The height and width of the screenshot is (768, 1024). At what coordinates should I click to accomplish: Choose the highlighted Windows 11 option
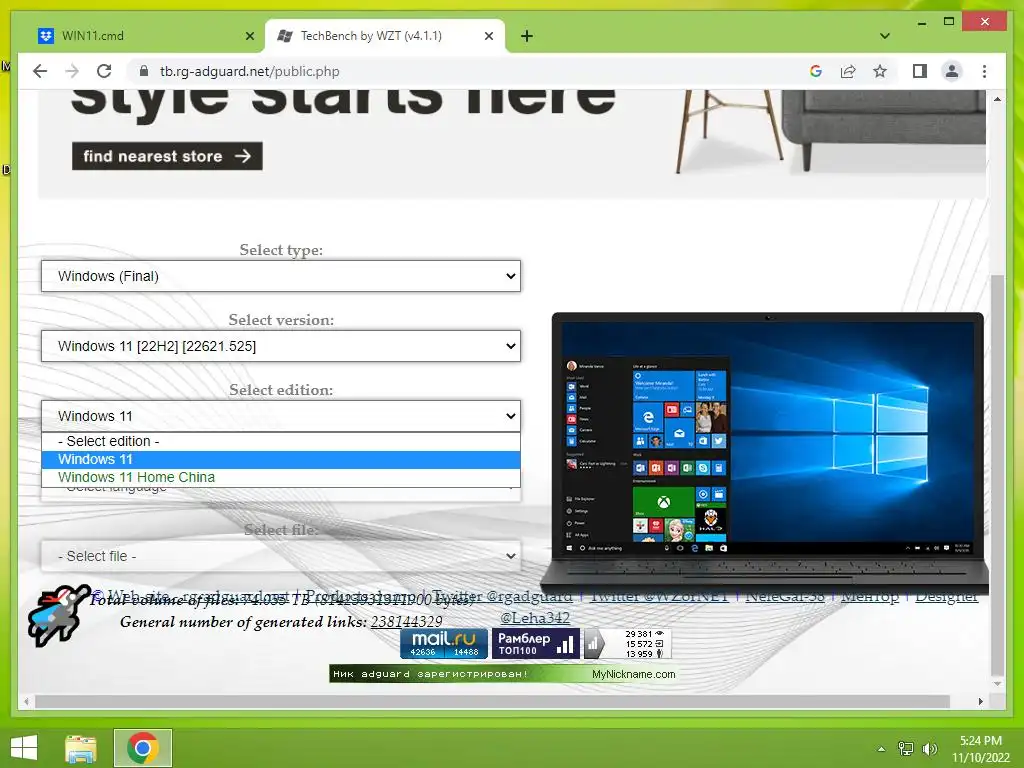pyautogui.click(x=281, y=459)
